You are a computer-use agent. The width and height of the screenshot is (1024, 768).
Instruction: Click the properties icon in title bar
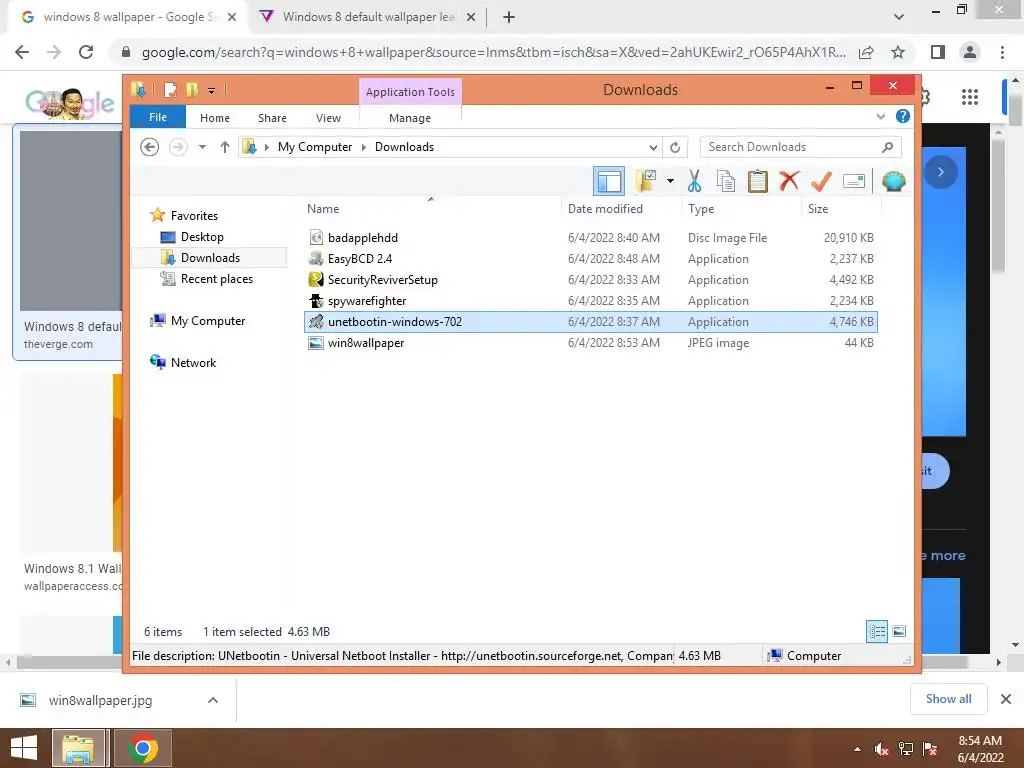[x=170, y=89]
